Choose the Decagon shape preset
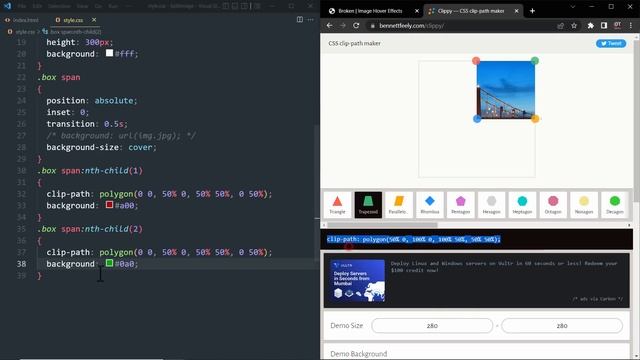 pos(615,204)
